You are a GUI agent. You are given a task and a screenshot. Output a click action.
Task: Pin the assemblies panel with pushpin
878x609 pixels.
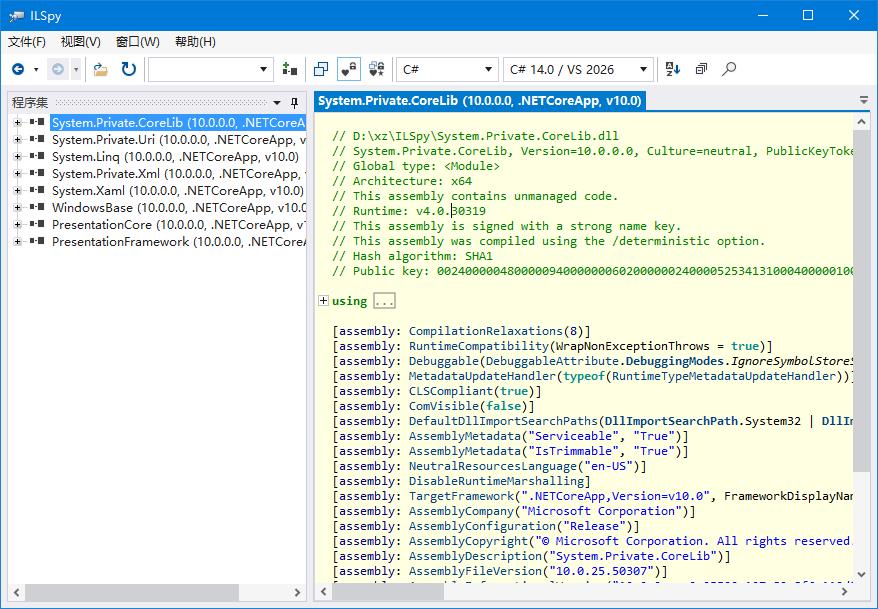(x=294, y=103)
